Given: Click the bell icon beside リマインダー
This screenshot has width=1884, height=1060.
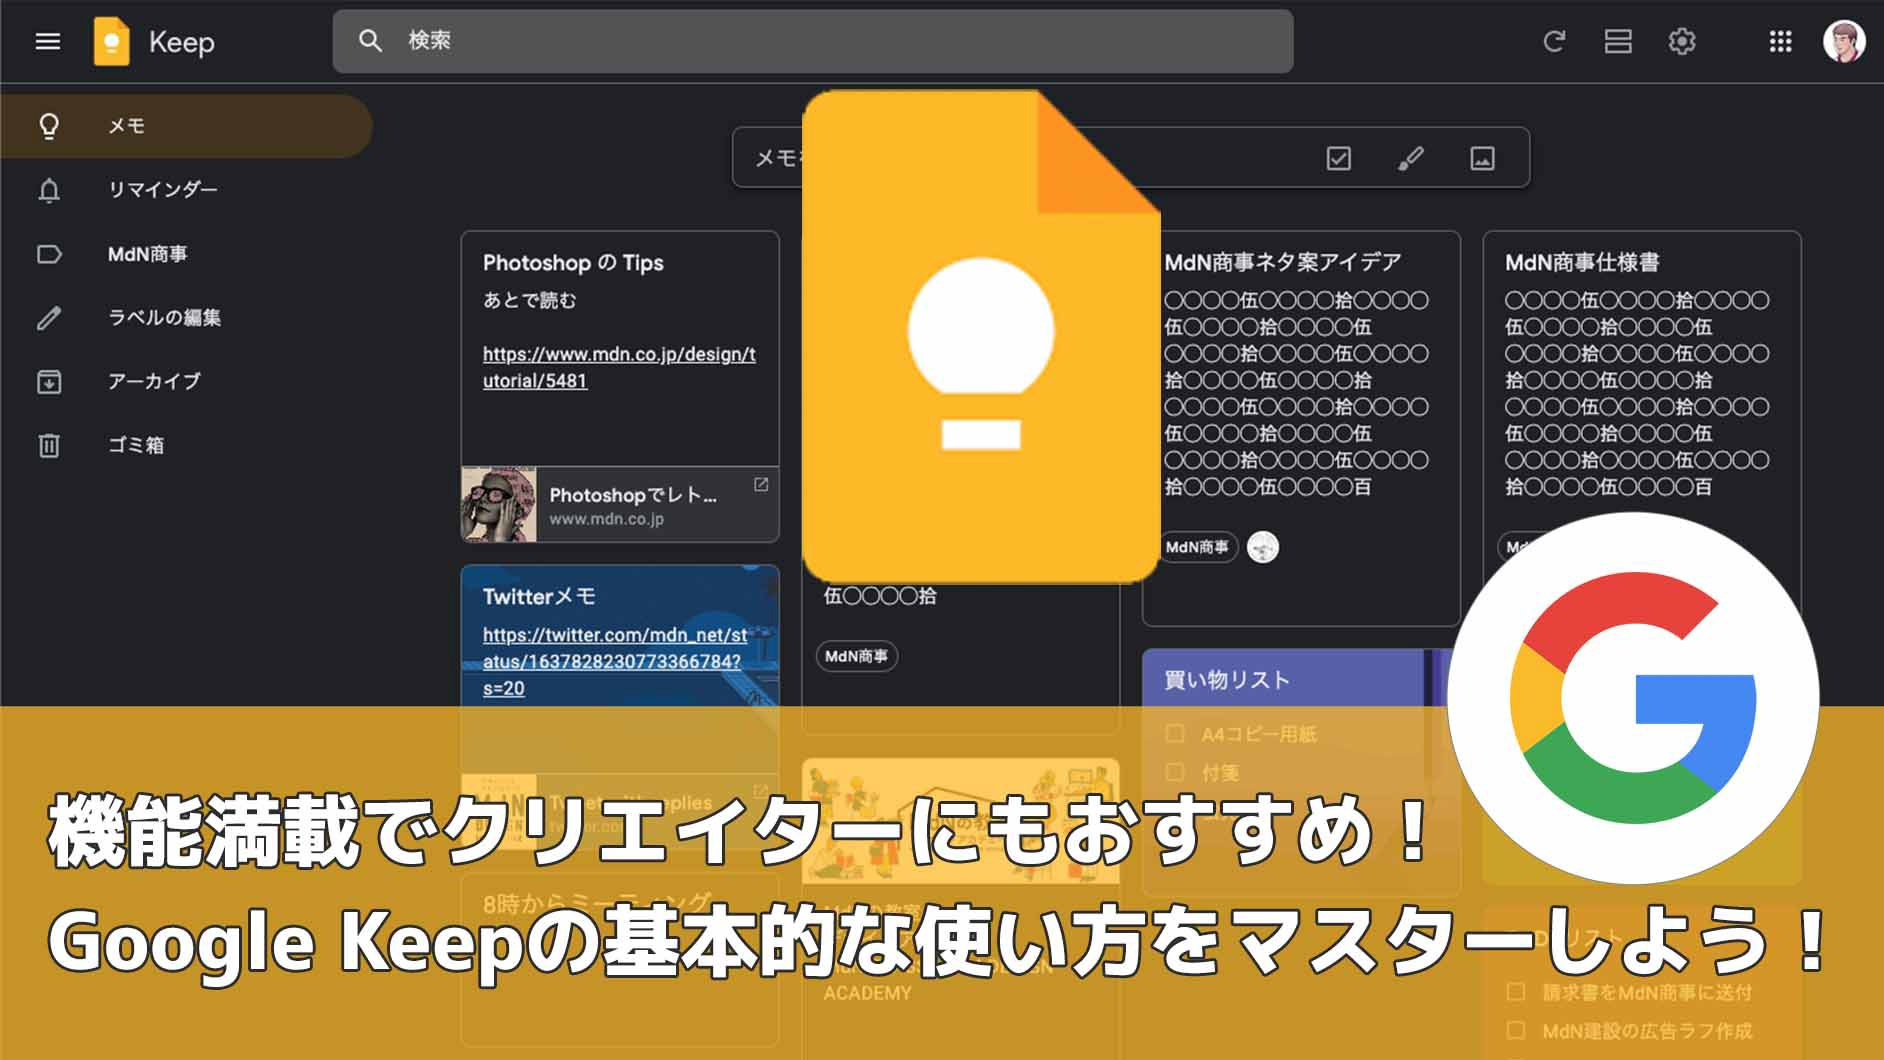Looking at the screenshot, I should [49, 190].
